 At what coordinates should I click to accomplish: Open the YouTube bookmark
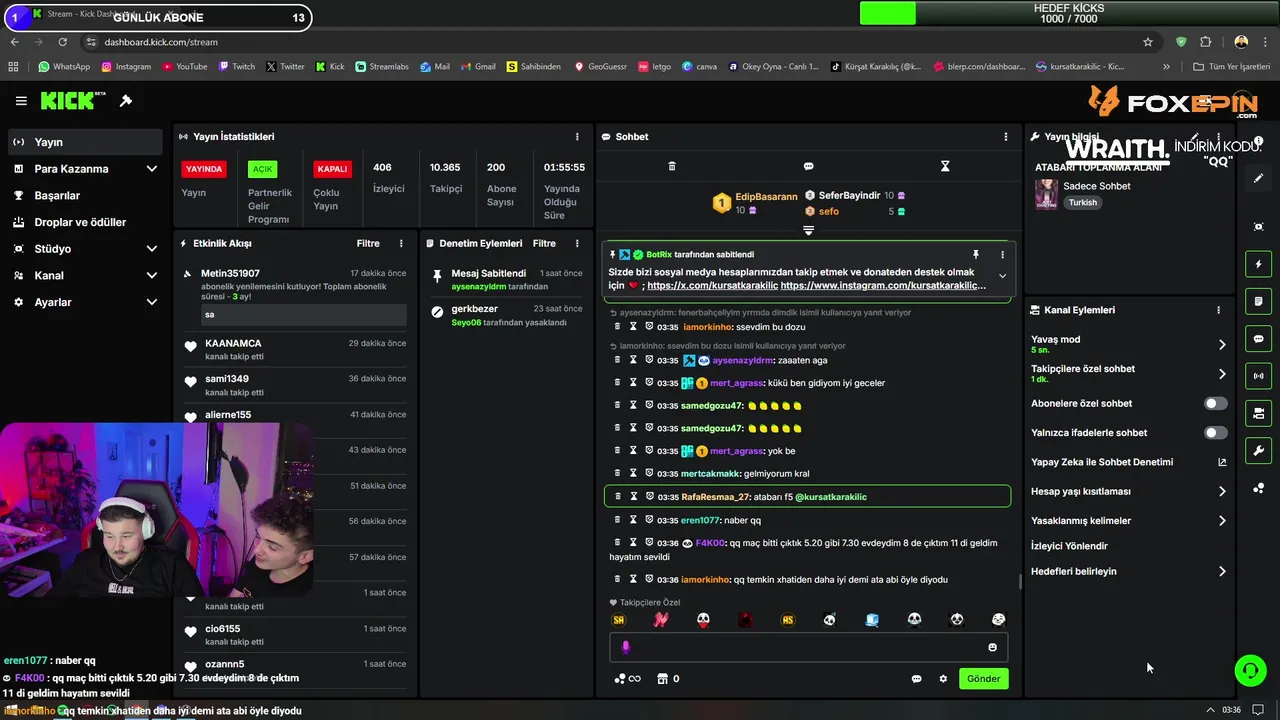click(x=184, y=67)
